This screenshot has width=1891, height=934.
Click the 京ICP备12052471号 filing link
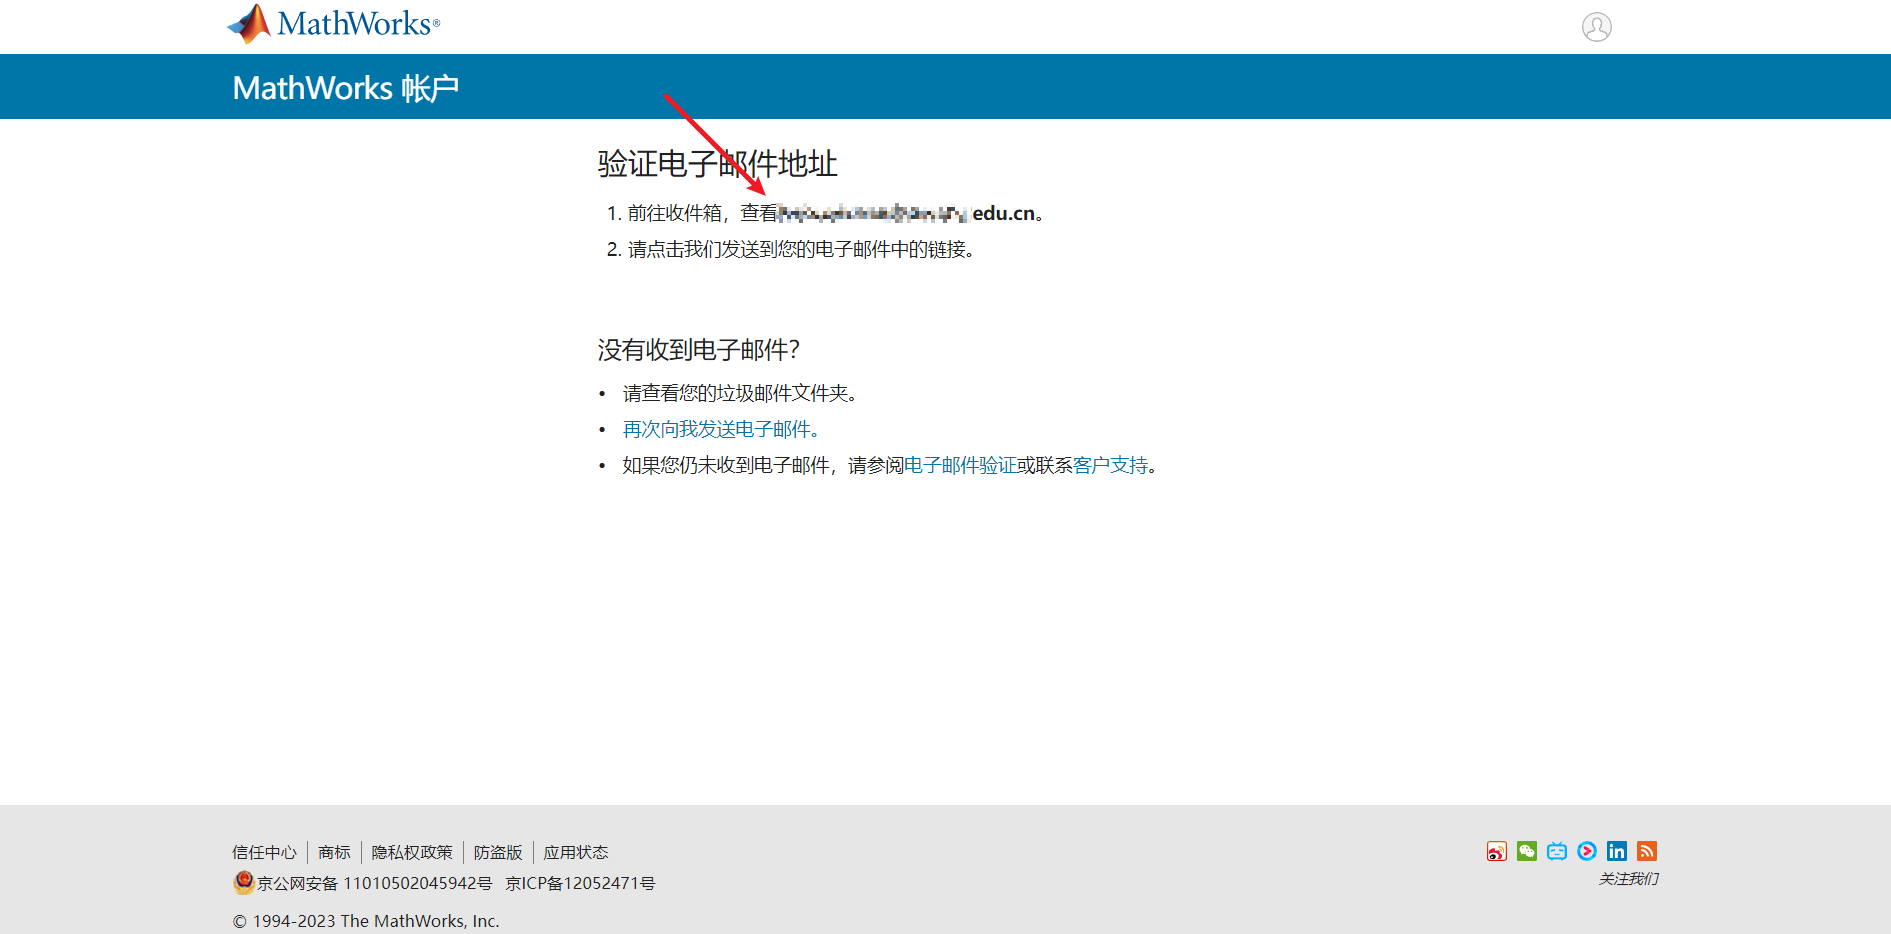click(579, 883)
